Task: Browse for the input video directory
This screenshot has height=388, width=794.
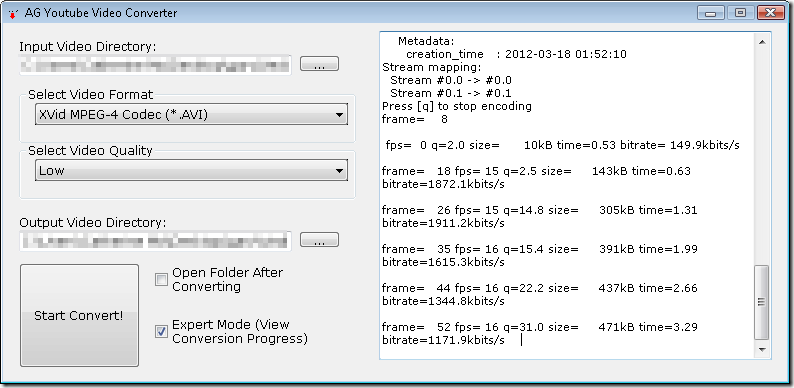Action: pos(319,64)
